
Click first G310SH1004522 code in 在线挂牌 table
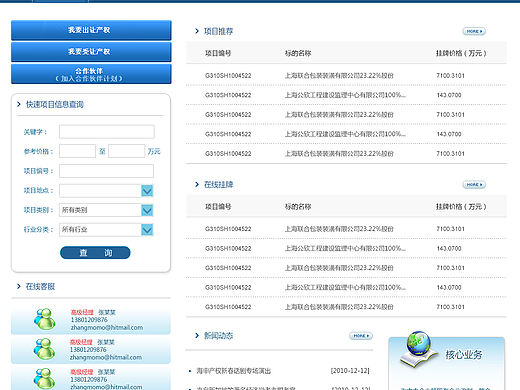(x=228, y=229)
